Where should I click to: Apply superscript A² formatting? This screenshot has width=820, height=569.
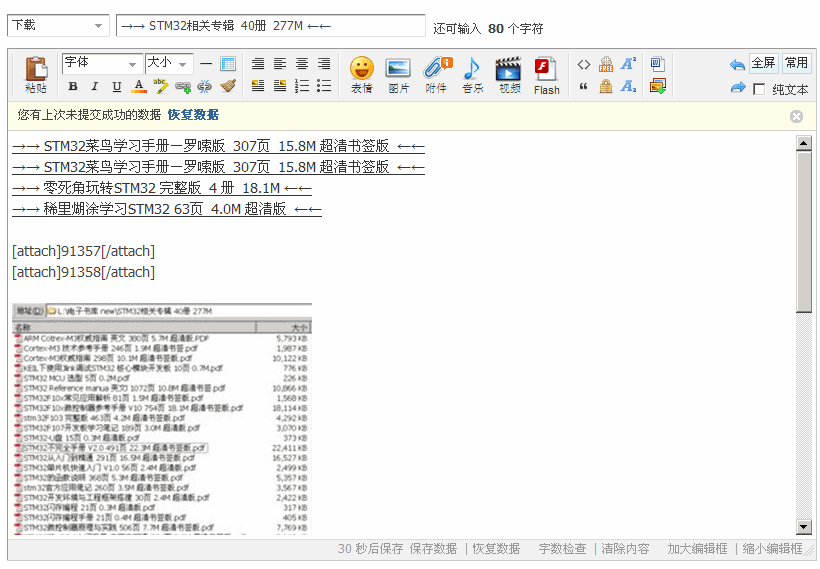coord(628,64)
